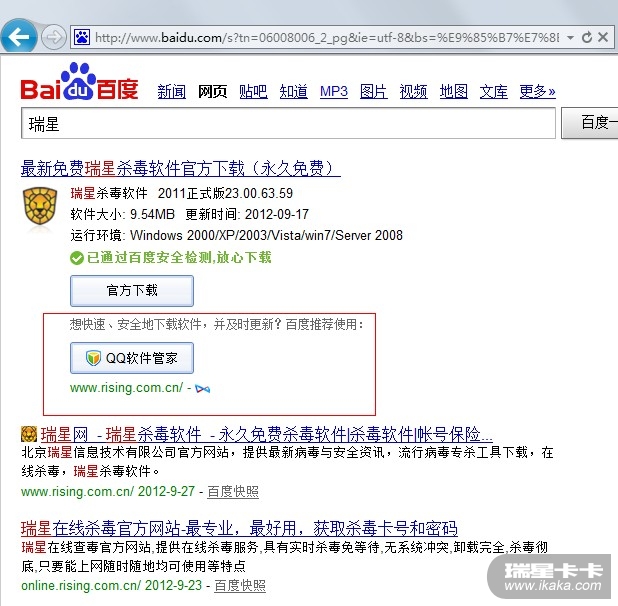Viewport: 618px width, 606px height.
Task: Open the address bar history dropdown arrow
Action: [x=570, y=38]
